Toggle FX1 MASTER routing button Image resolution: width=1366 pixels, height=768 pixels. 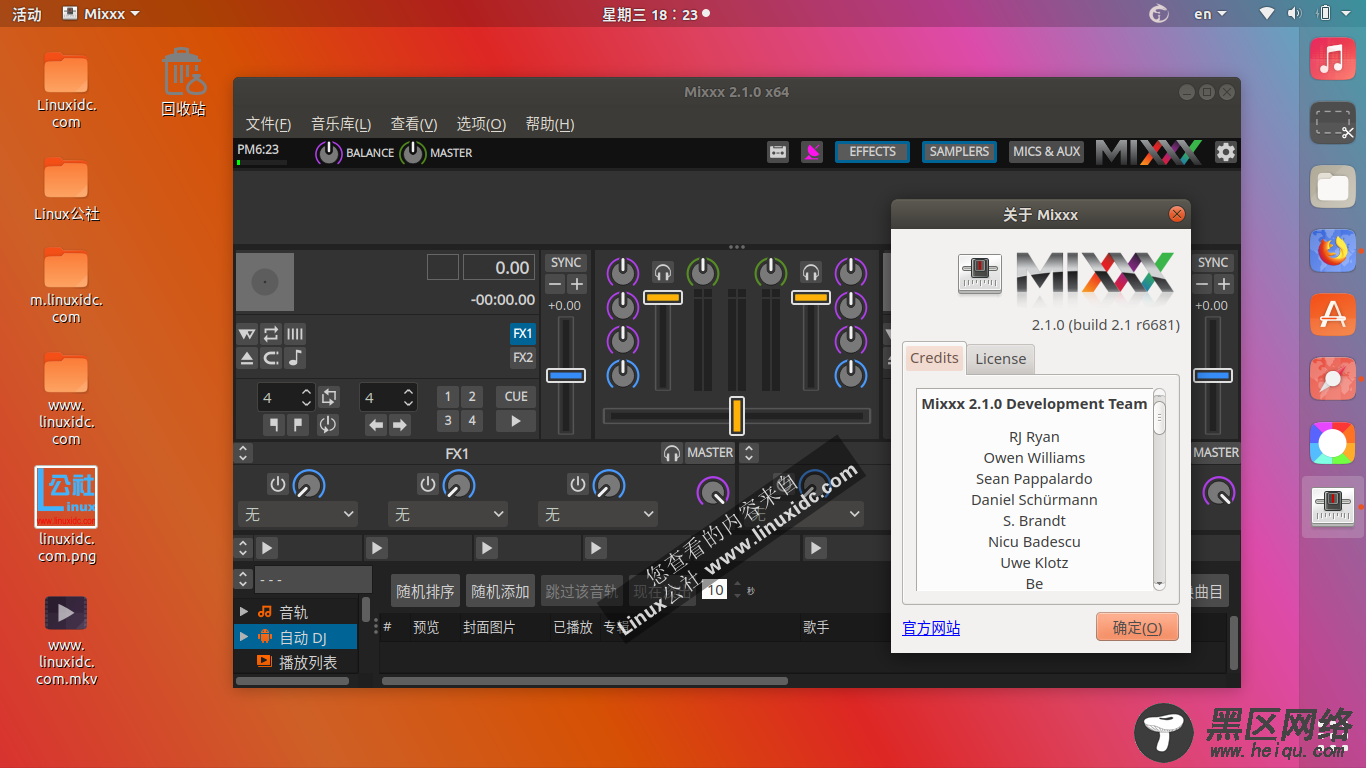click(710, 453)
